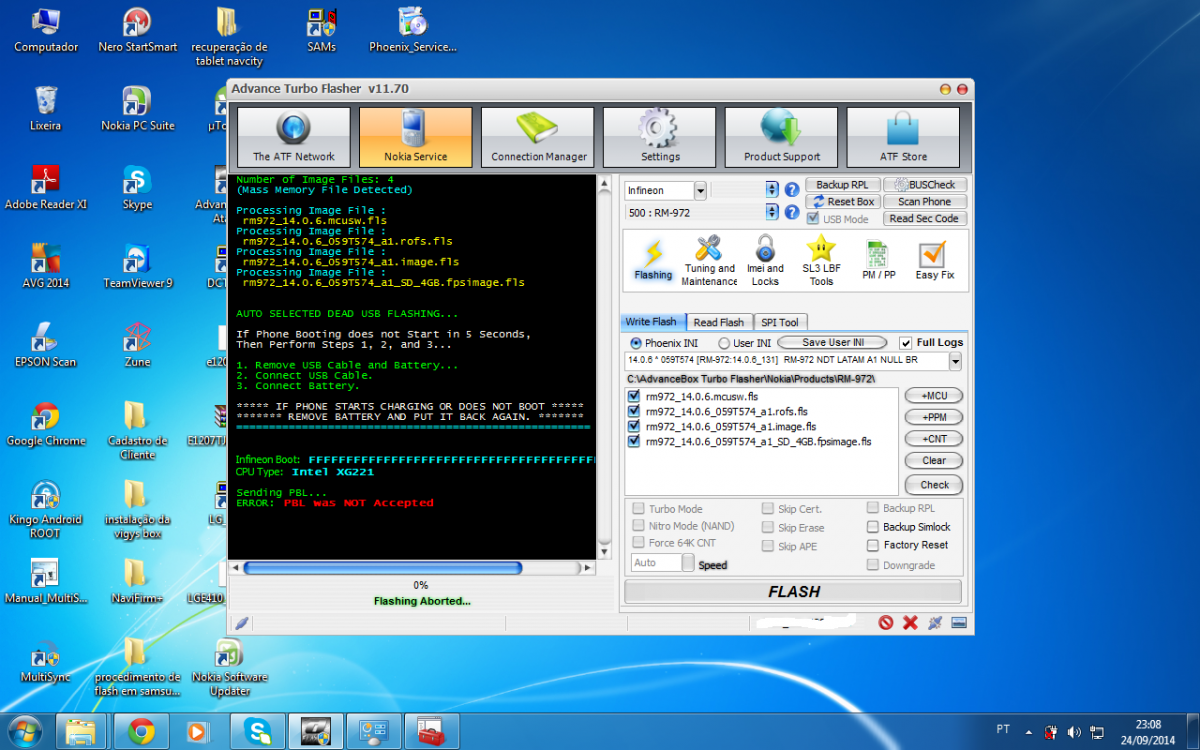The width and height of the screenshot is (1200, 750).
Task: Open Nero StartSmart desktop icon
Action: coord(137,30)
